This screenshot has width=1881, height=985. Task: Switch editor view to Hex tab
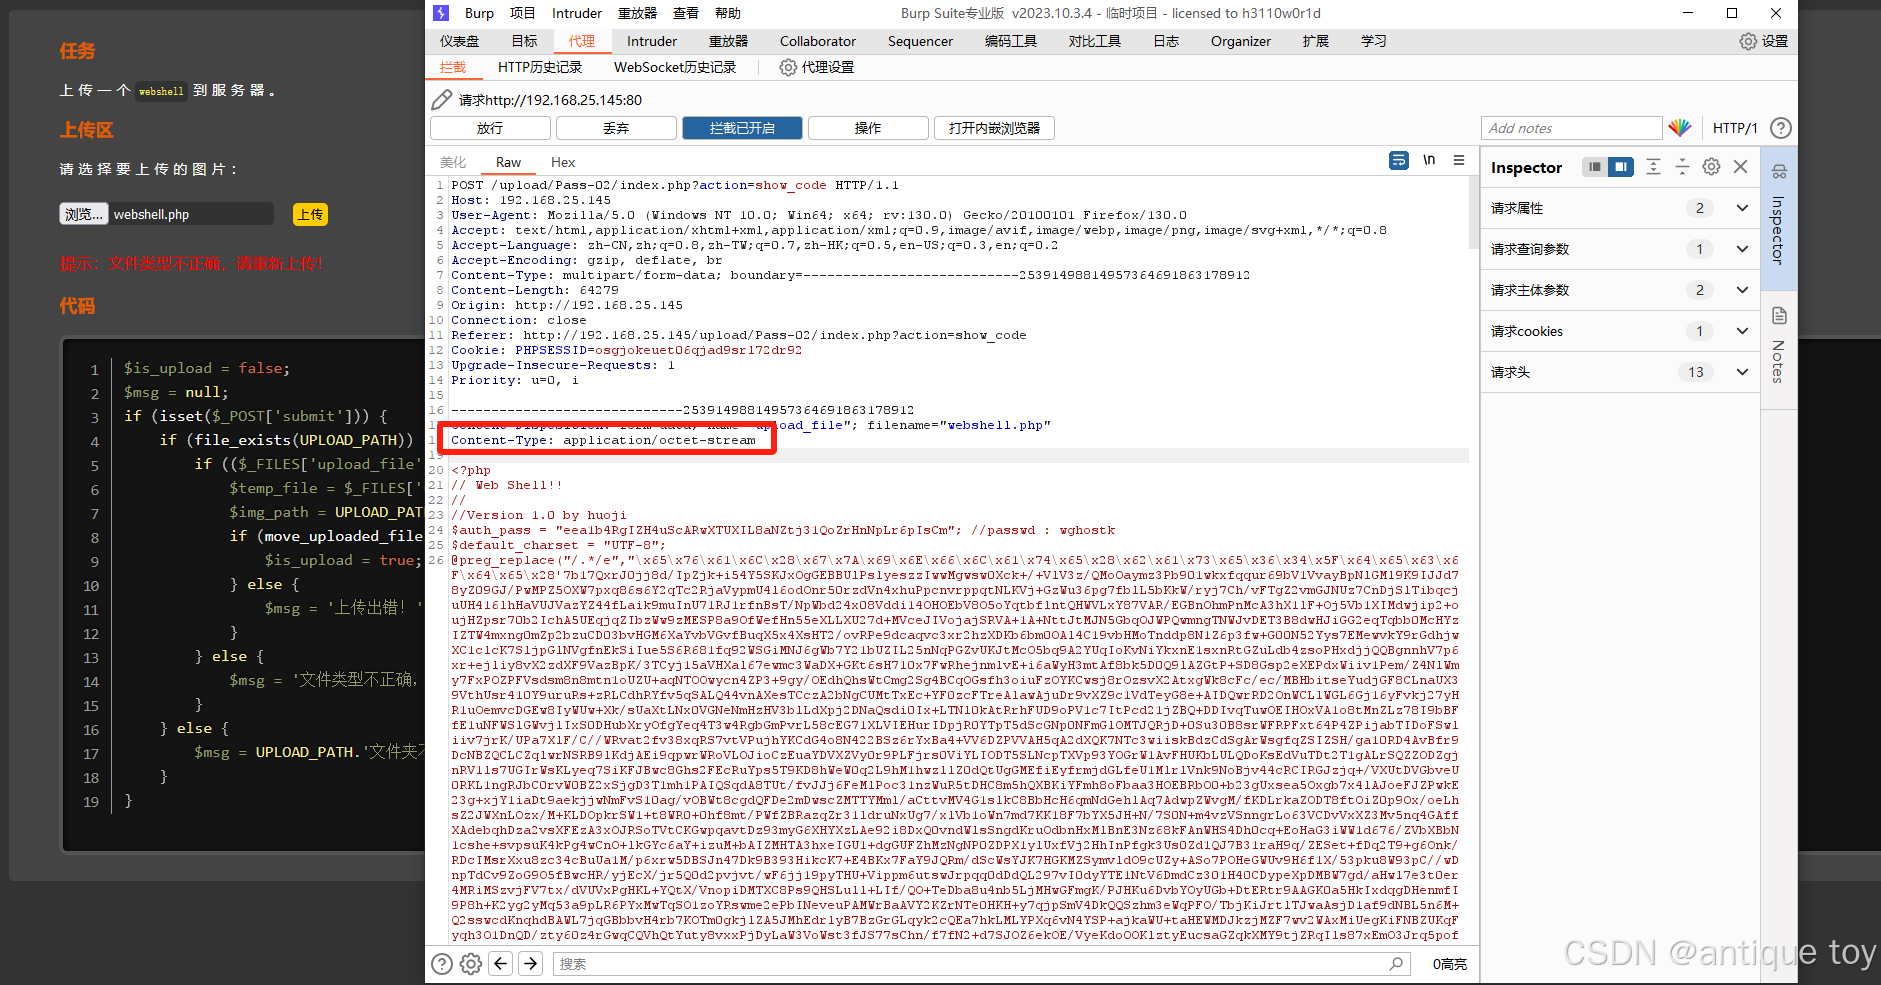click(x=563, y=162)
